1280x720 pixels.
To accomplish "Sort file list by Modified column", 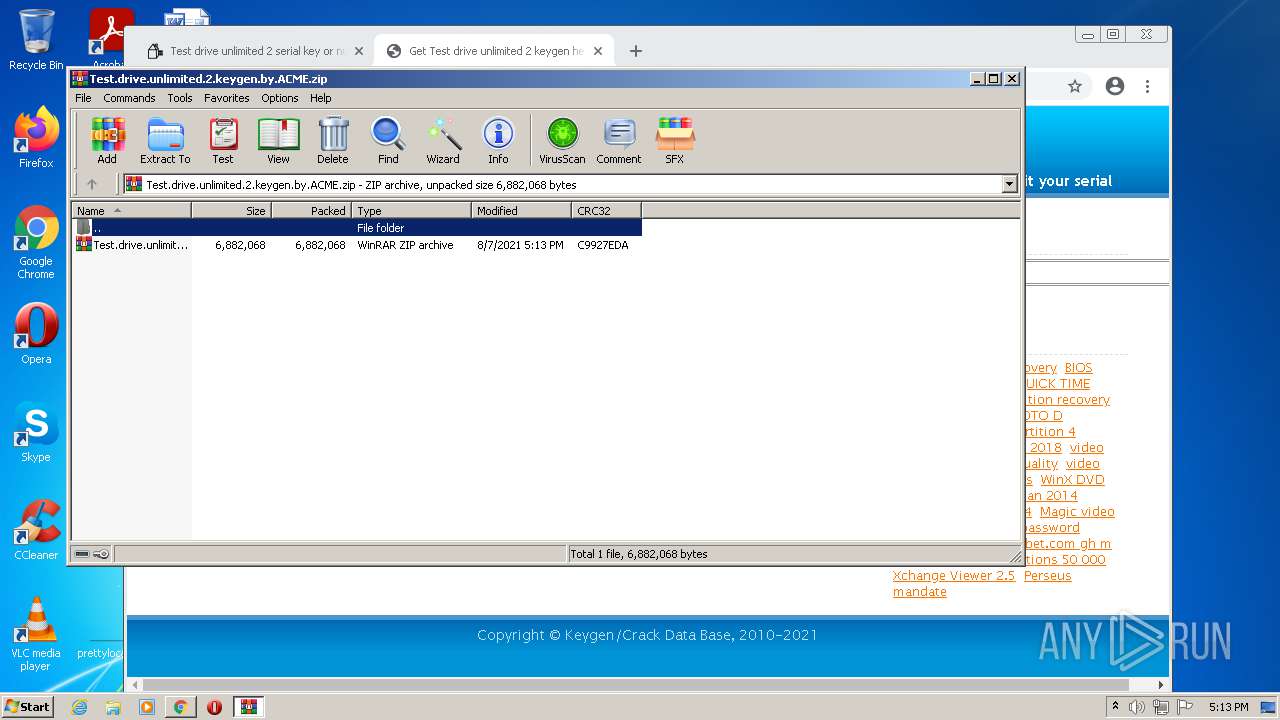I will [x=521, y=210].
